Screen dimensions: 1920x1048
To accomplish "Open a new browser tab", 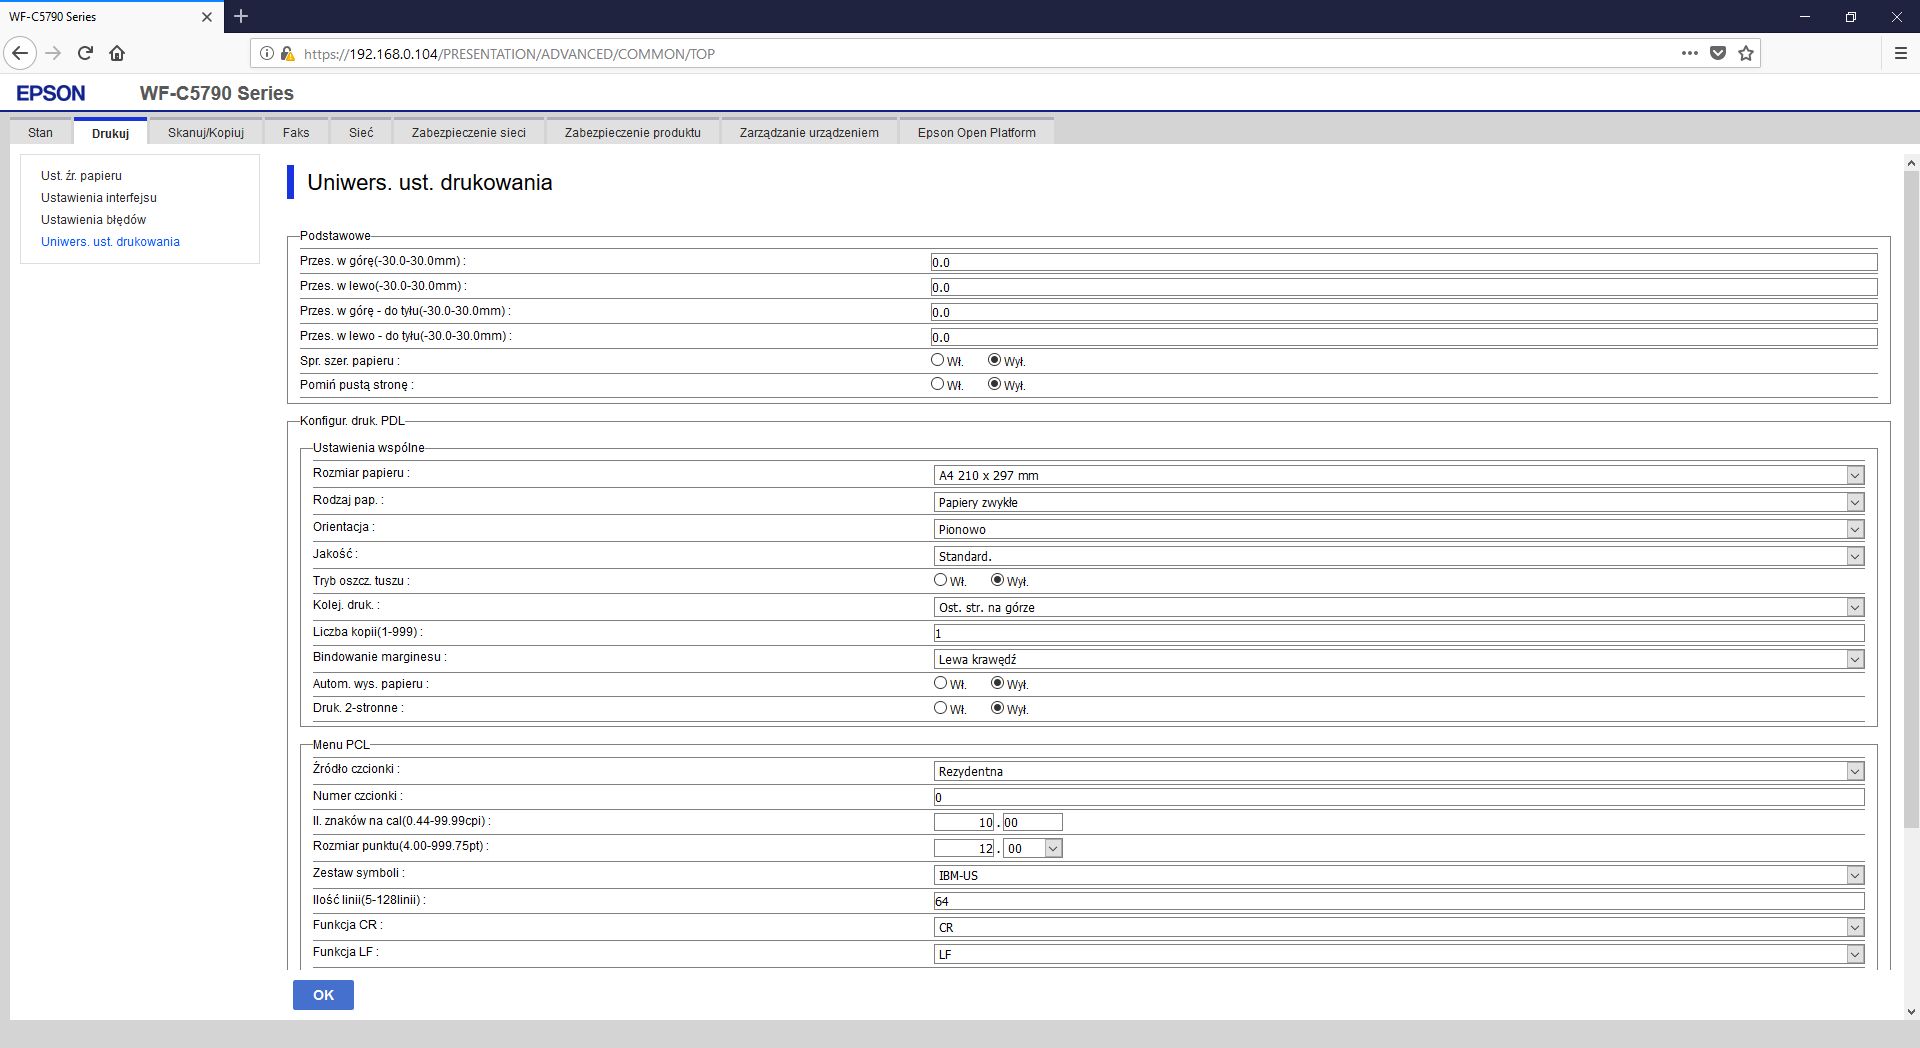I will (241, 16).
